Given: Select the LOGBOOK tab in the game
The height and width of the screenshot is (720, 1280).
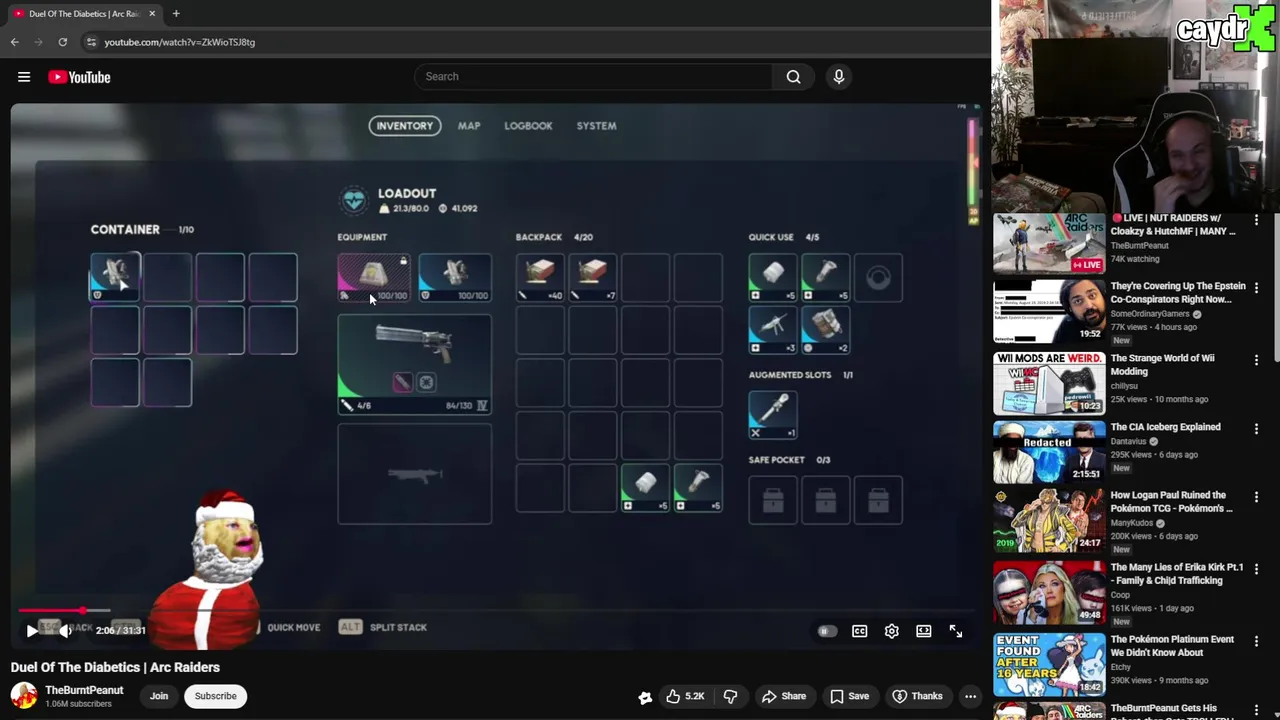Looking at the screenshot, I should [x=528, y=126].
